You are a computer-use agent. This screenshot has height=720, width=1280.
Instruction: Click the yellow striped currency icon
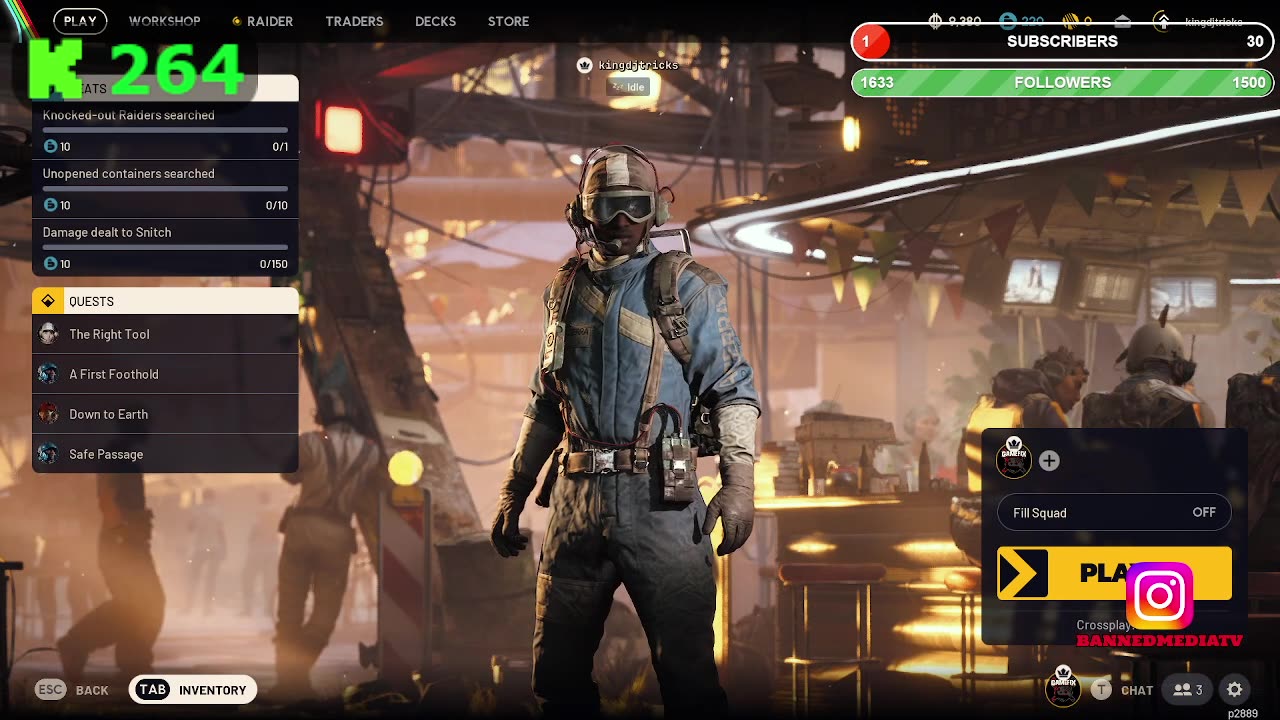coord(1070,21)
